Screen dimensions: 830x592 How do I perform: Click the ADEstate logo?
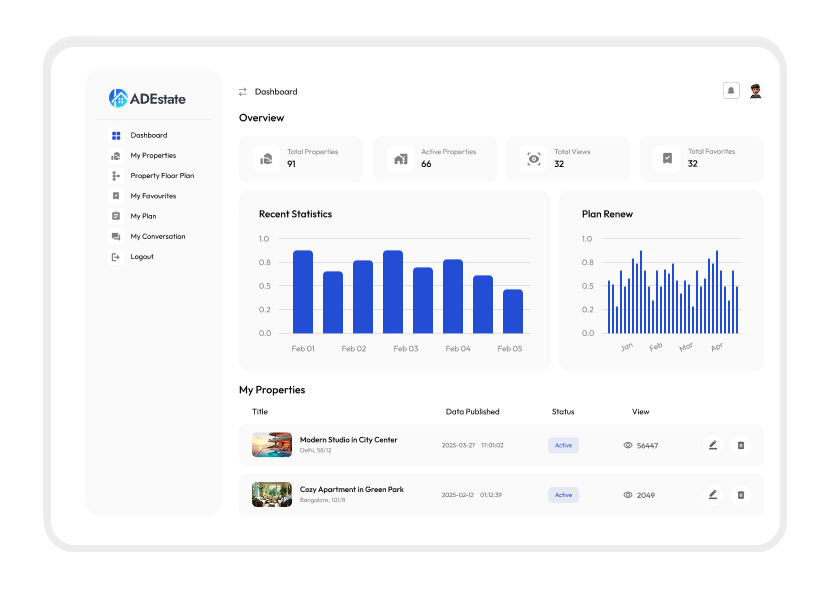[148, 98]
